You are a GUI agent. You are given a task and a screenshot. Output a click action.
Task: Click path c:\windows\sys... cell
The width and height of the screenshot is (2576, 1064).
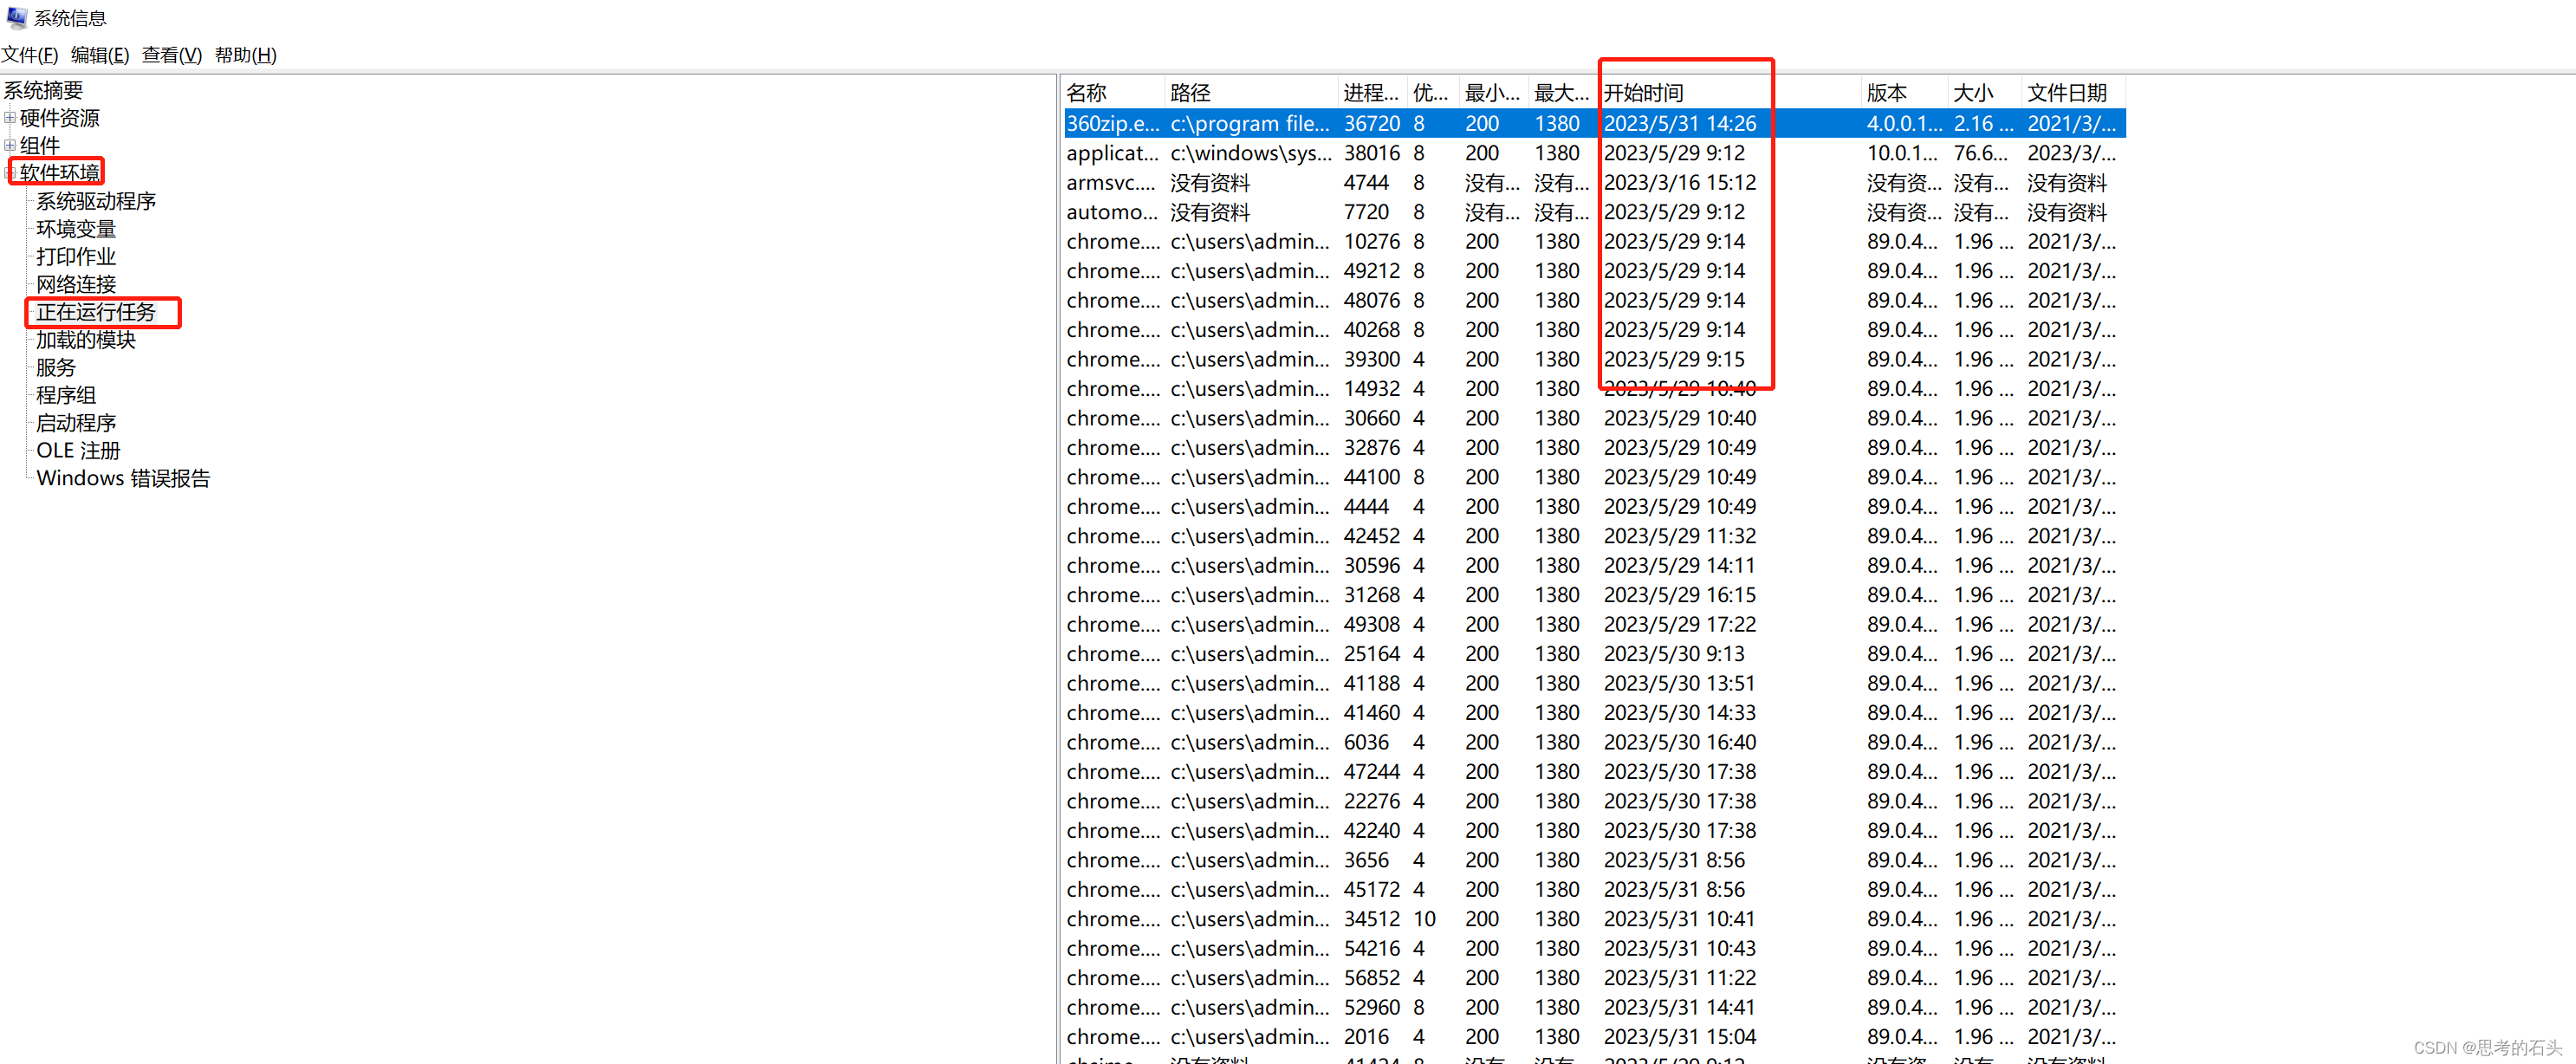[x=1251, y=154]
